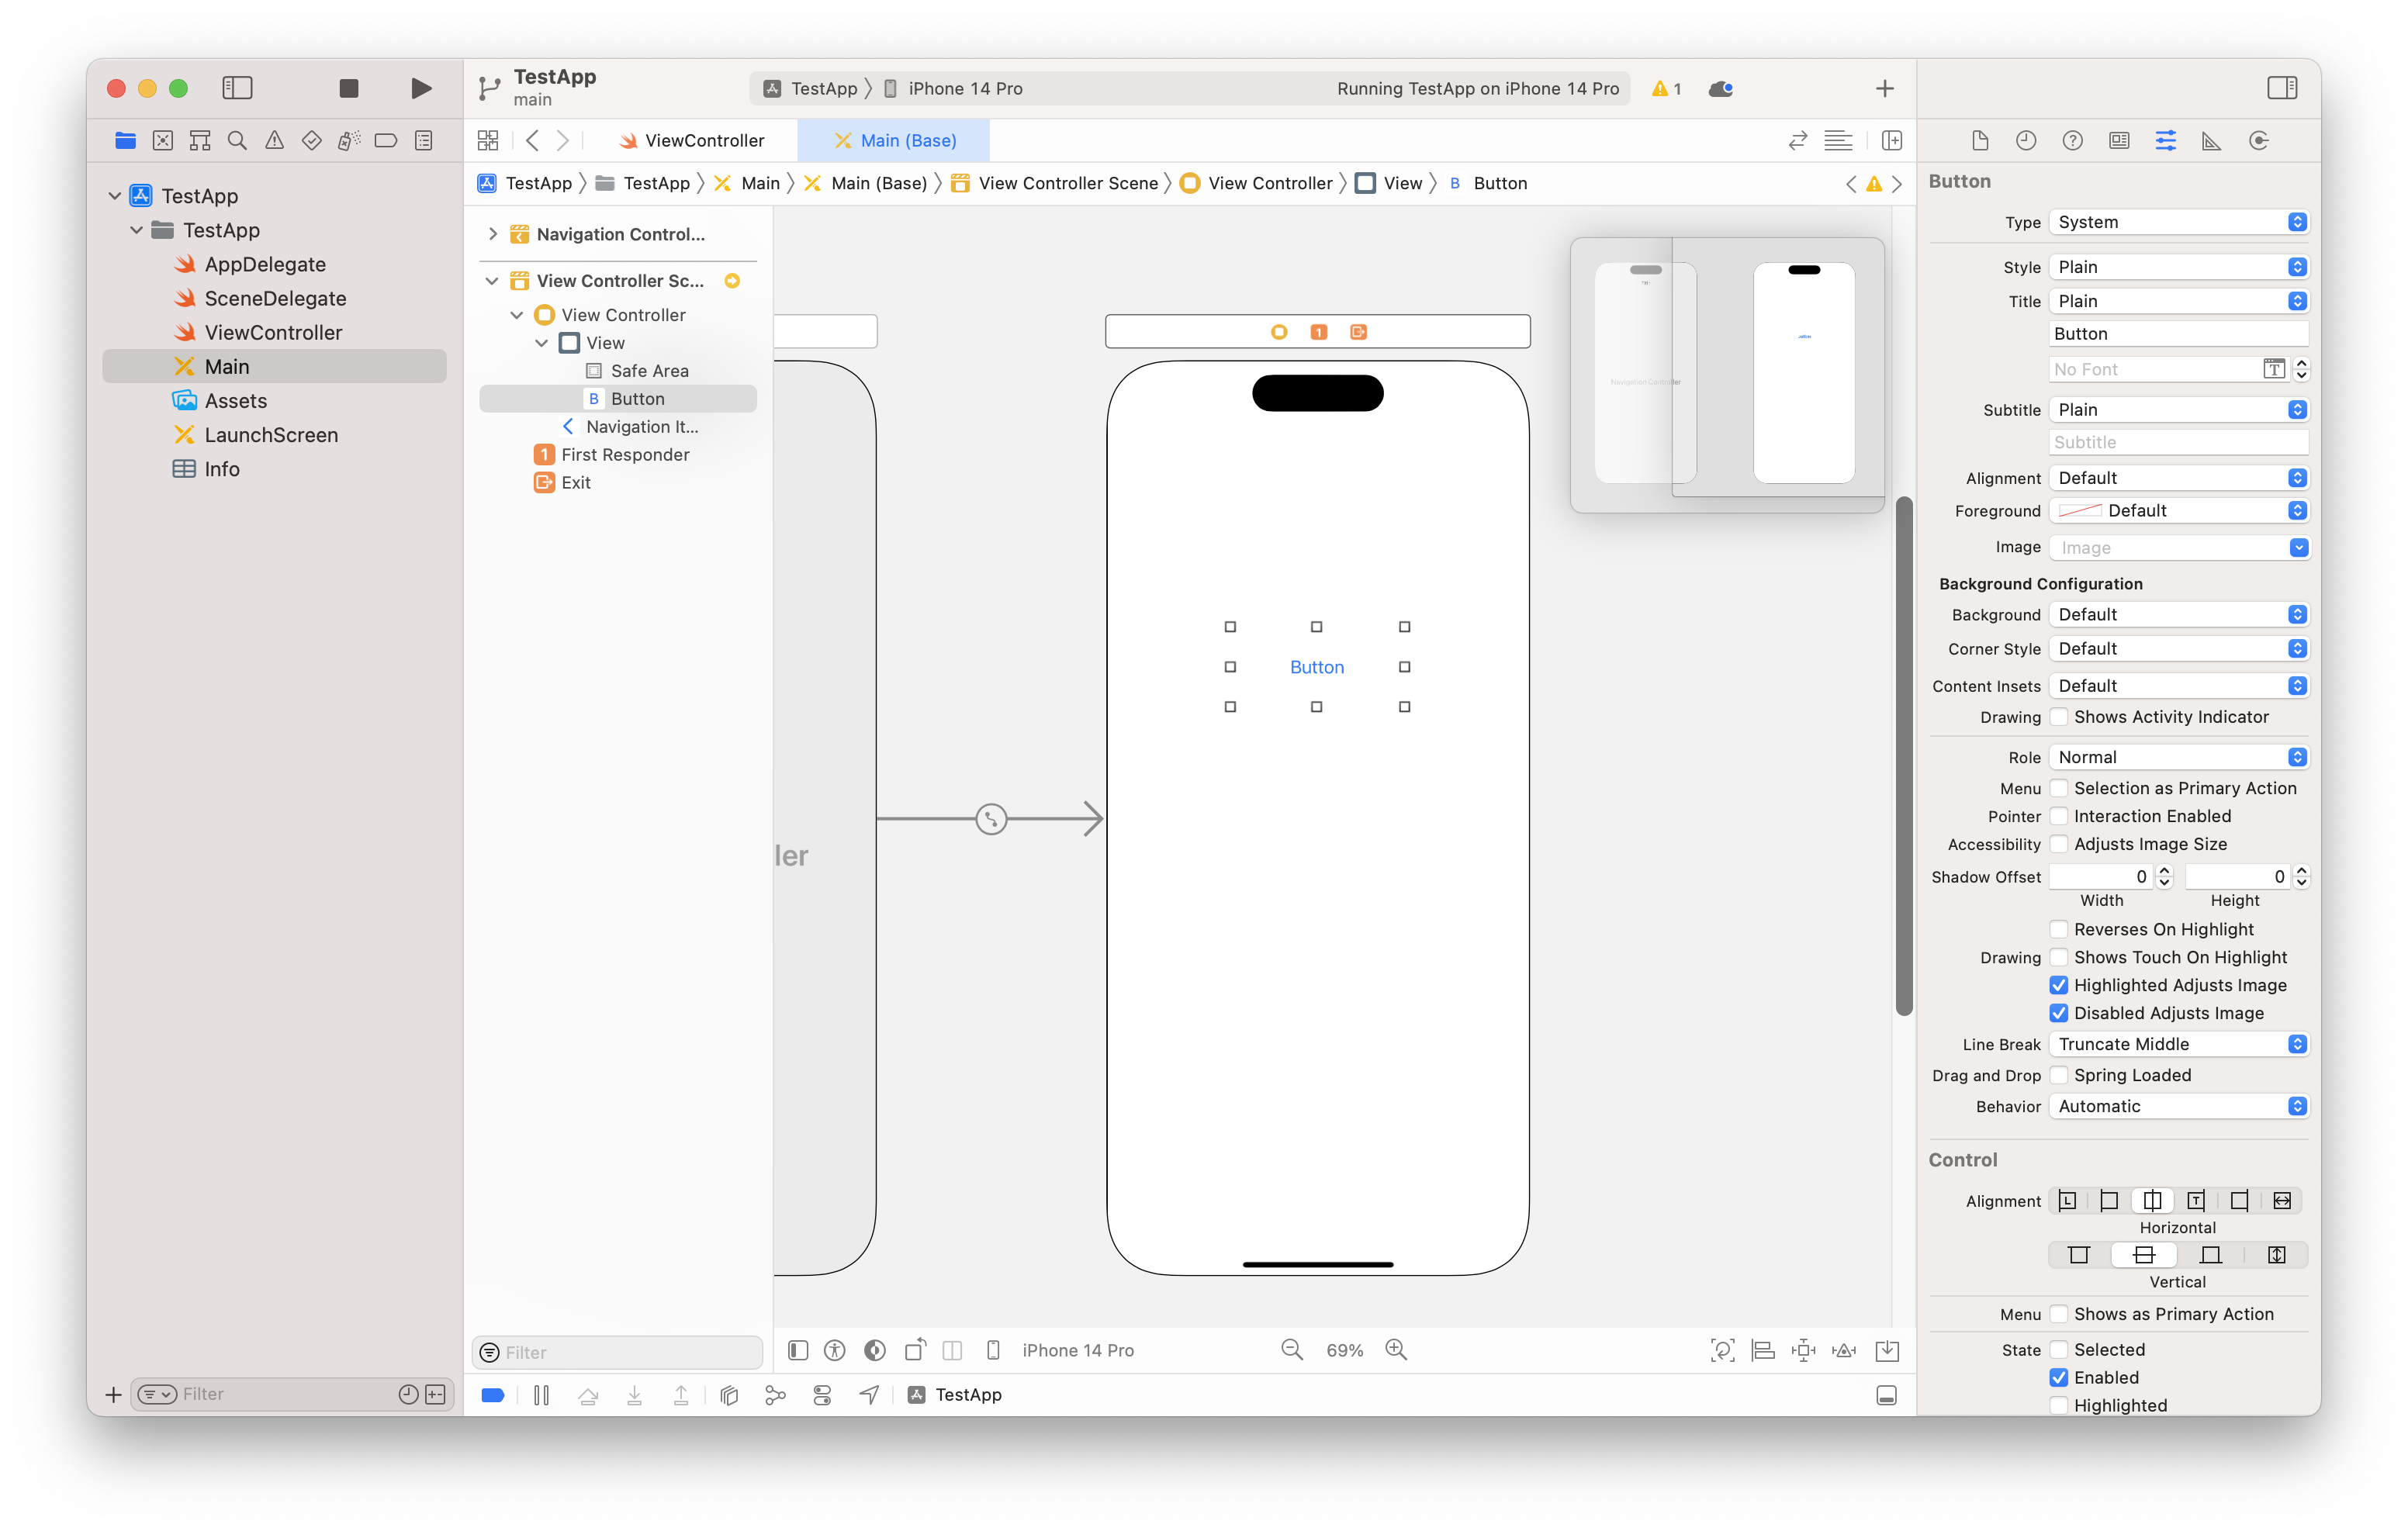This screenshot has height=1531, width=2408.
Task: Click the button Title text field
Action: pyautogui.click(x=2177, y=334)
